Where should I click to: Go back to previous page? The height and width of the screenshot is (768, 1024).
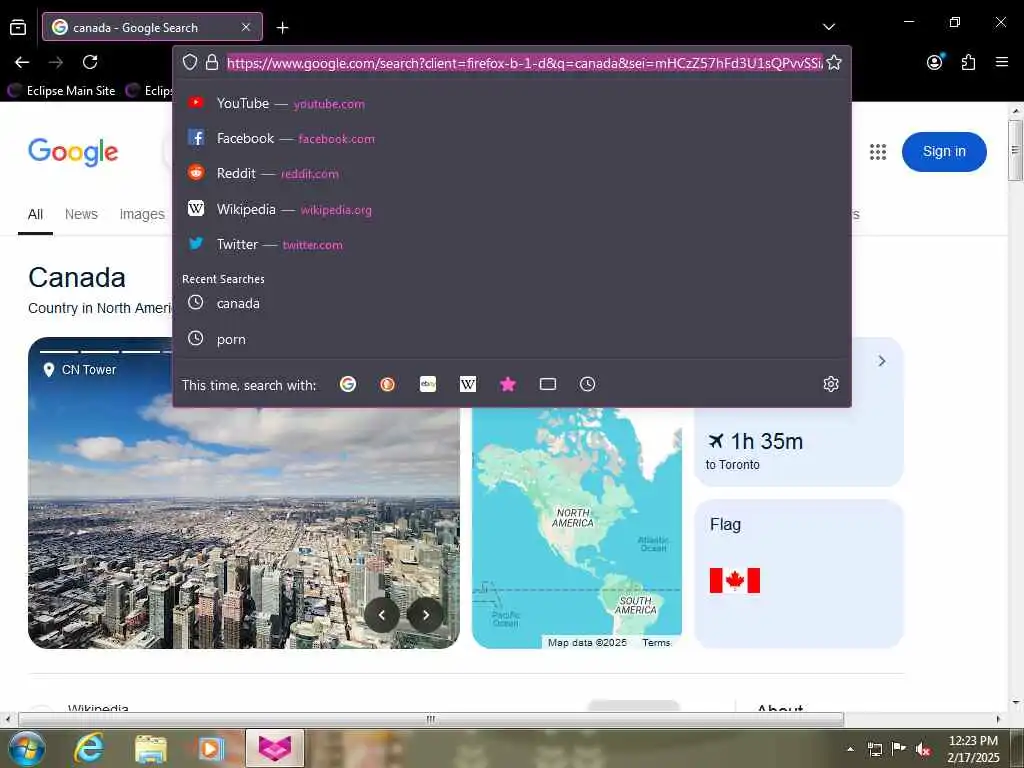coord(22,62)
